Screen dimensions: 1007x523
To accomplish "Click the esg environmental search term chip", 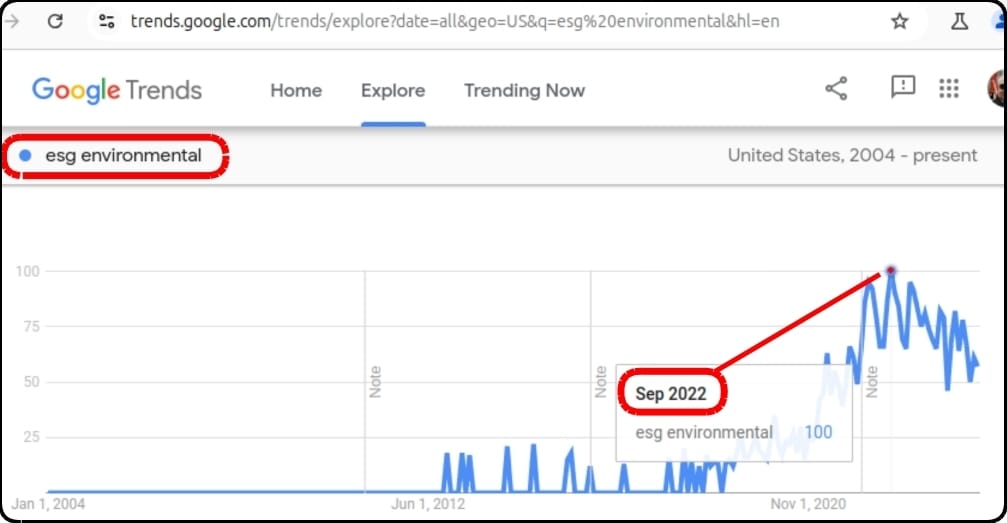I will pos(122,156).
